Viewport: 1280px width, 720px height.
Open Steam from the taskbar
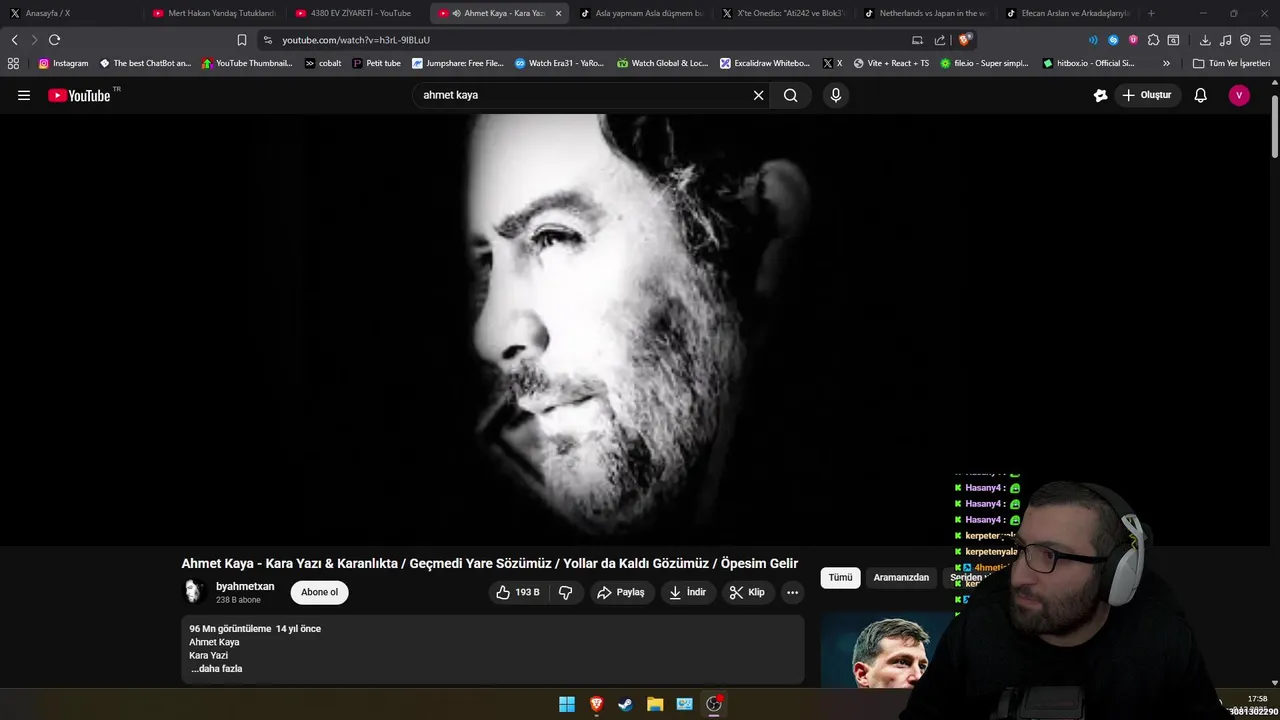click(x=625, y=704)
